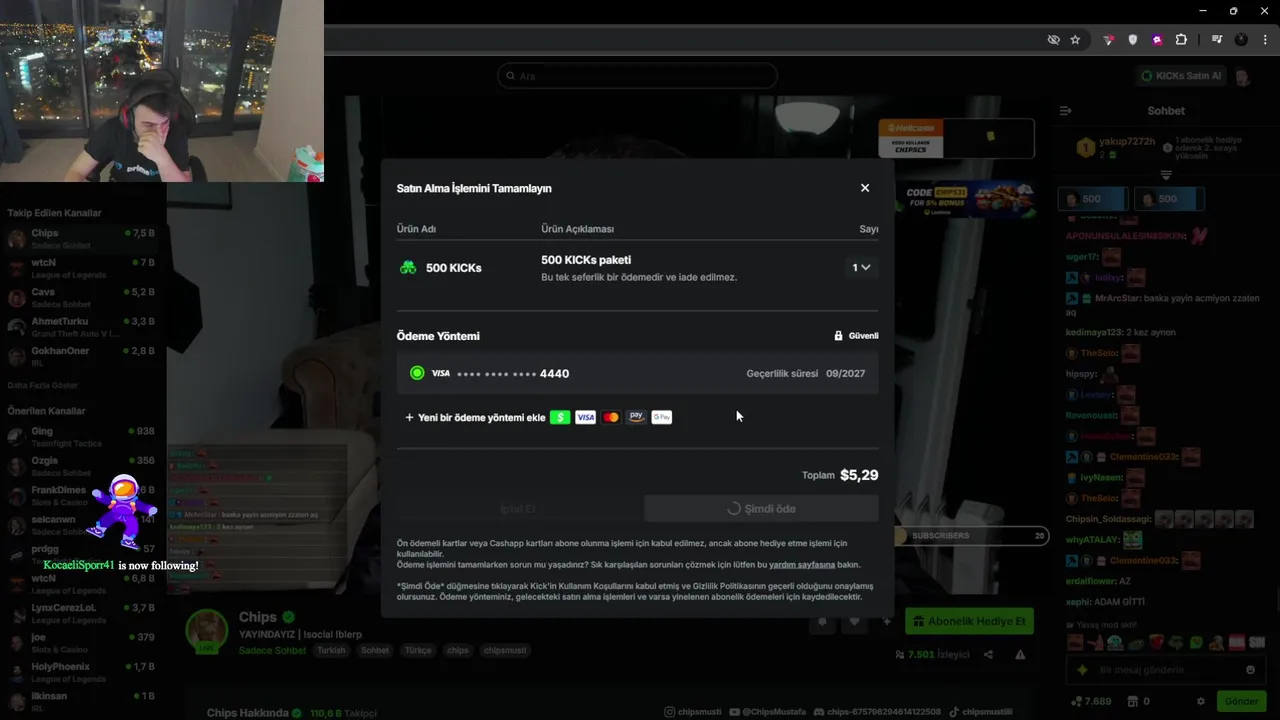Choose the Cash App payment icon

pyautogui.click(x=560, y=417)
